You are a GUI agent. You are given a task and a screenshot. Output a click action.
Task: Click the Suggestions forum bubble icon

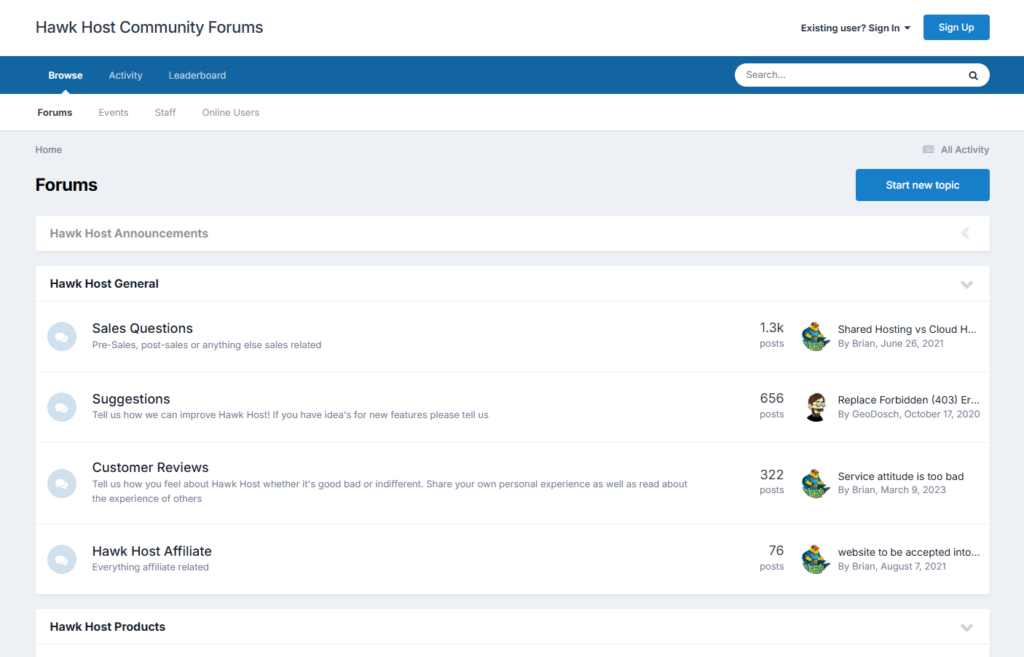[x=61, y=407]
